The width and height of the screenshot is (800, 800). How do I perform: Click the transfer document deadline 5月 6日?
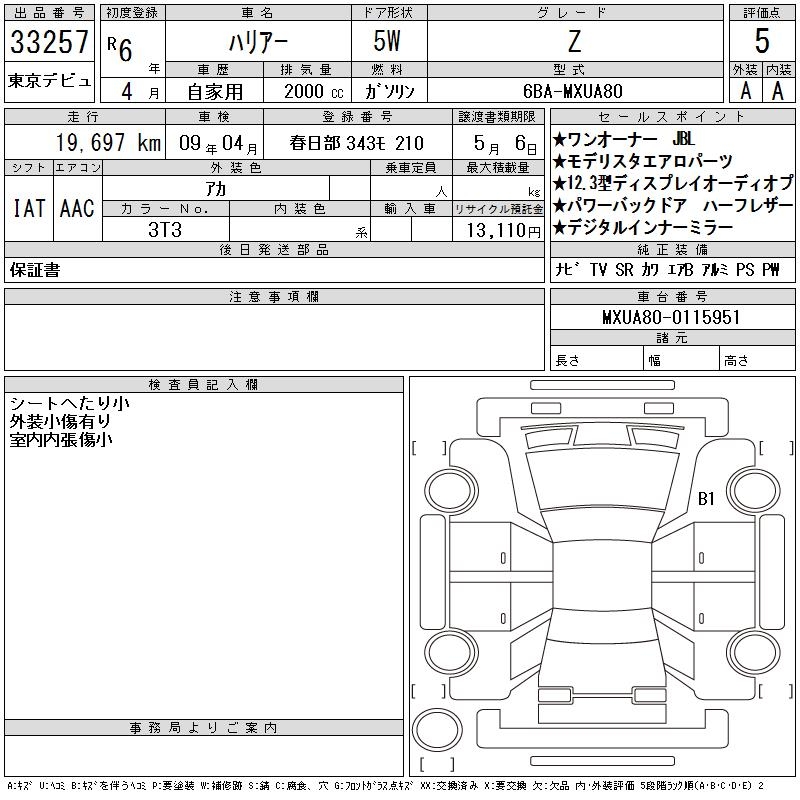505,143
